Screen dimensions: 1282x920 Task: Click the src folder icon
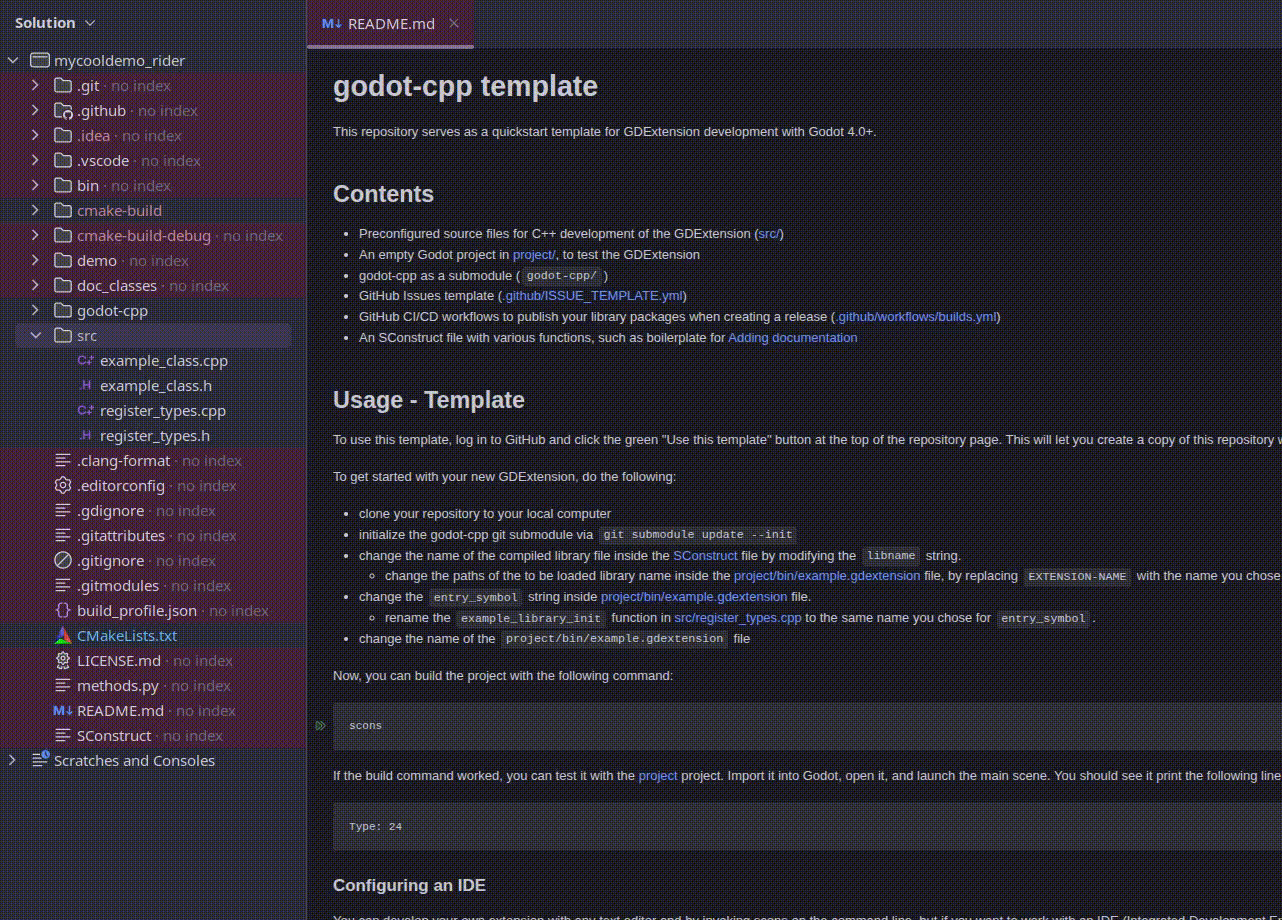point(62,336)
